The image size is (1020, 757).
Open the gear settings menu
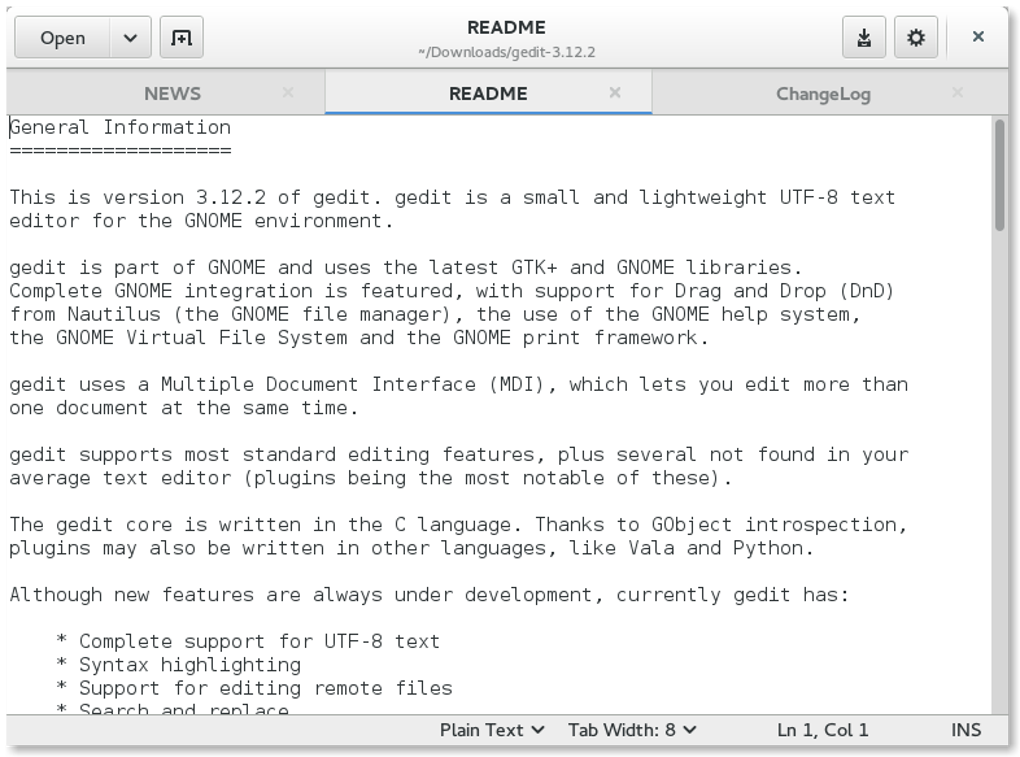[916, 38]
